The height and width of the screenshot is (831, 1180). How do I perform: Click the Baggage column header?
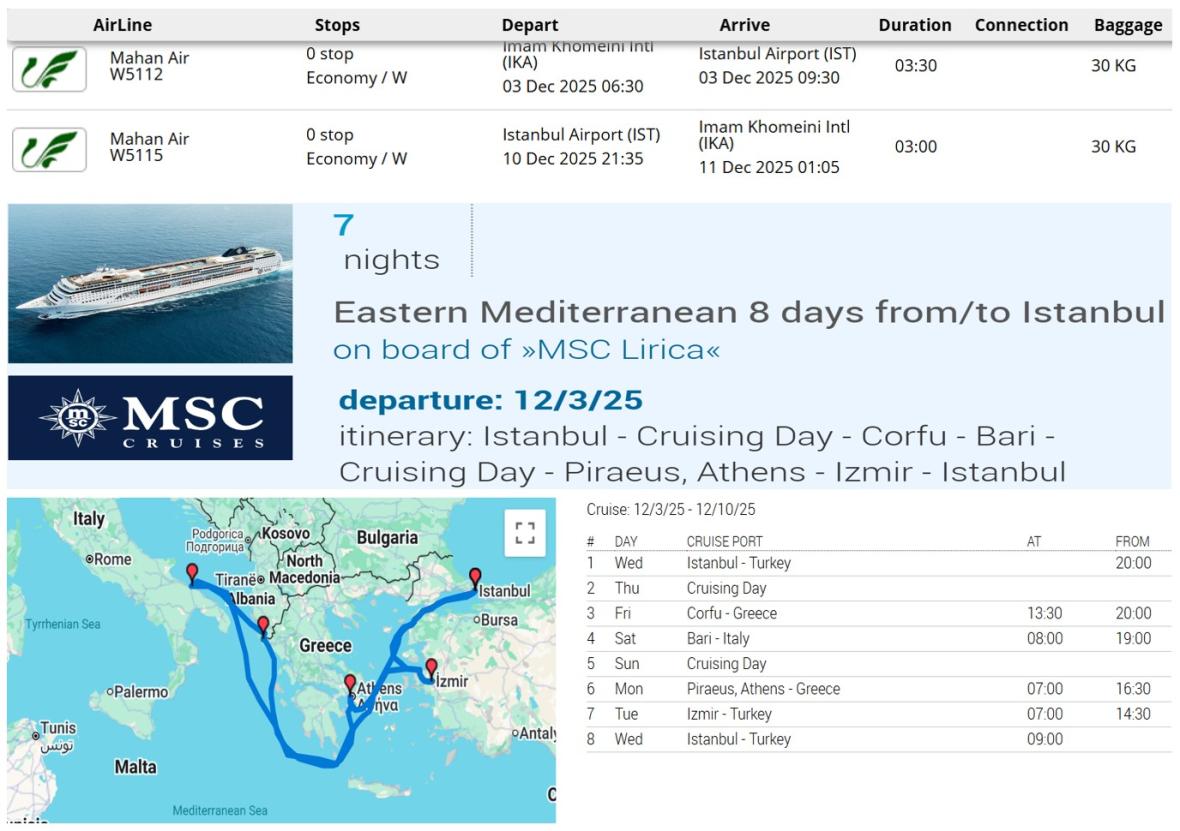point(1128,25)
